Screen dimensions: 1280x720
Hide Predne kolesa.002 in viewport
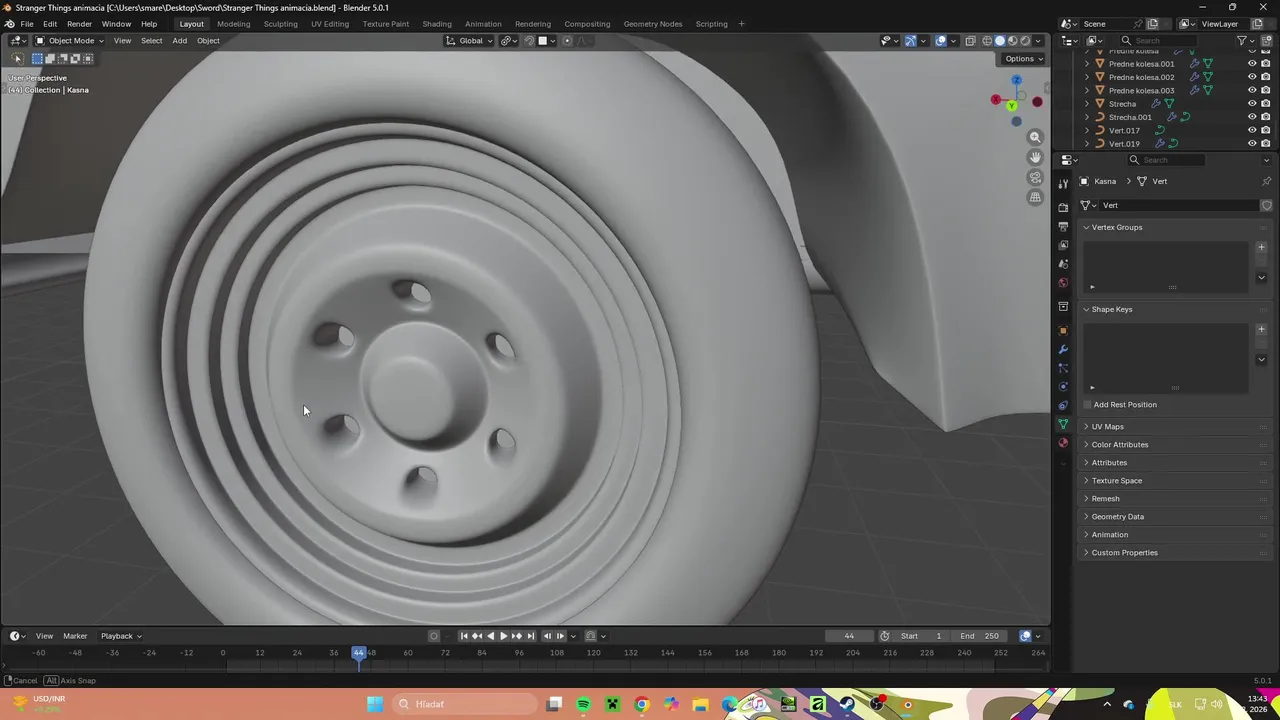[x=1252, y=77]
